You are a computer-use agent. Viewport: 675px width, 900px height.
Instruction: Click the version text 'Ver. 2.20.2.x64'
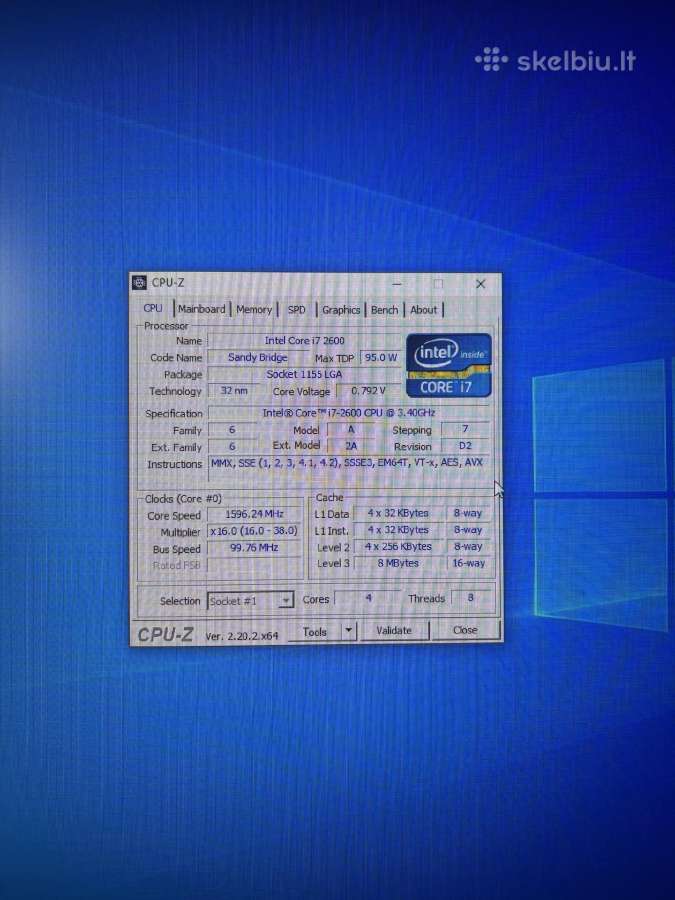(242, 635)
